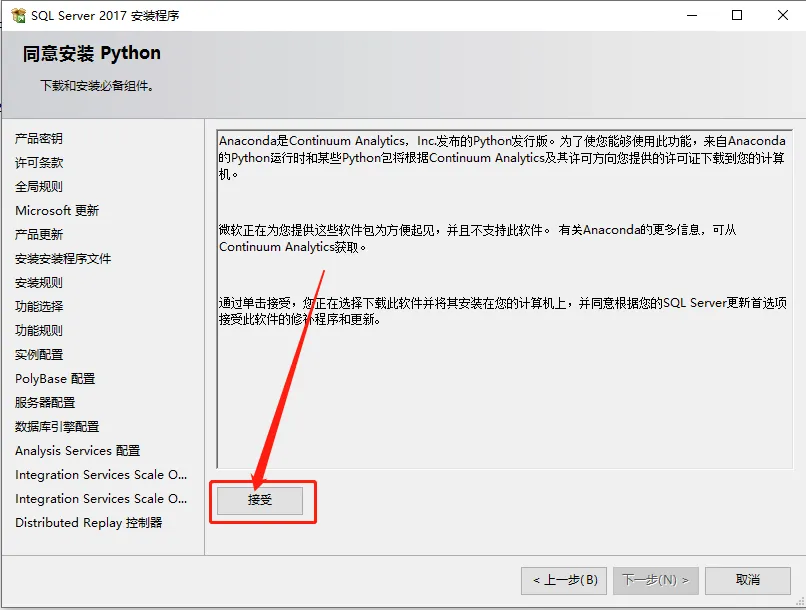Viewport: 806px width, 610px height.
Task: Click the SQL Server setup title icon
Action: click(x=19, y=15)
